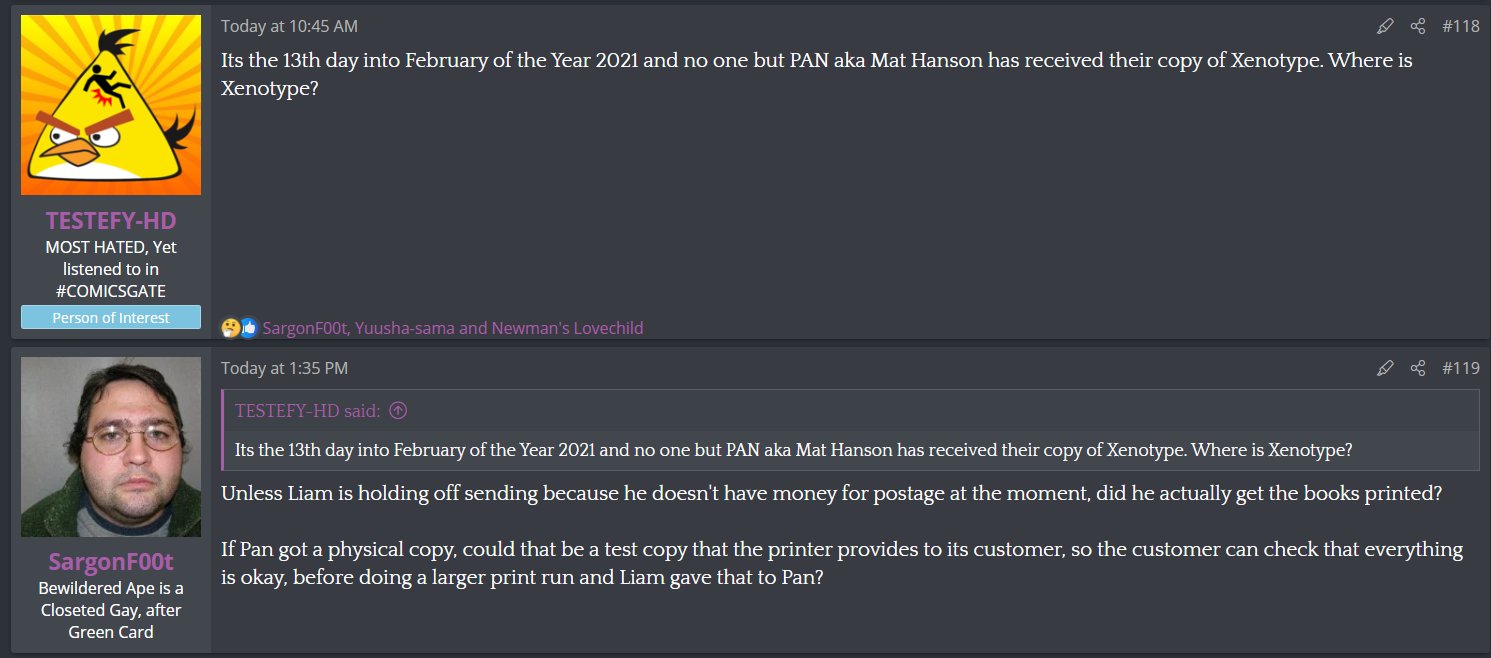Click highlighter icon on post #119

tap(1385, 368)
